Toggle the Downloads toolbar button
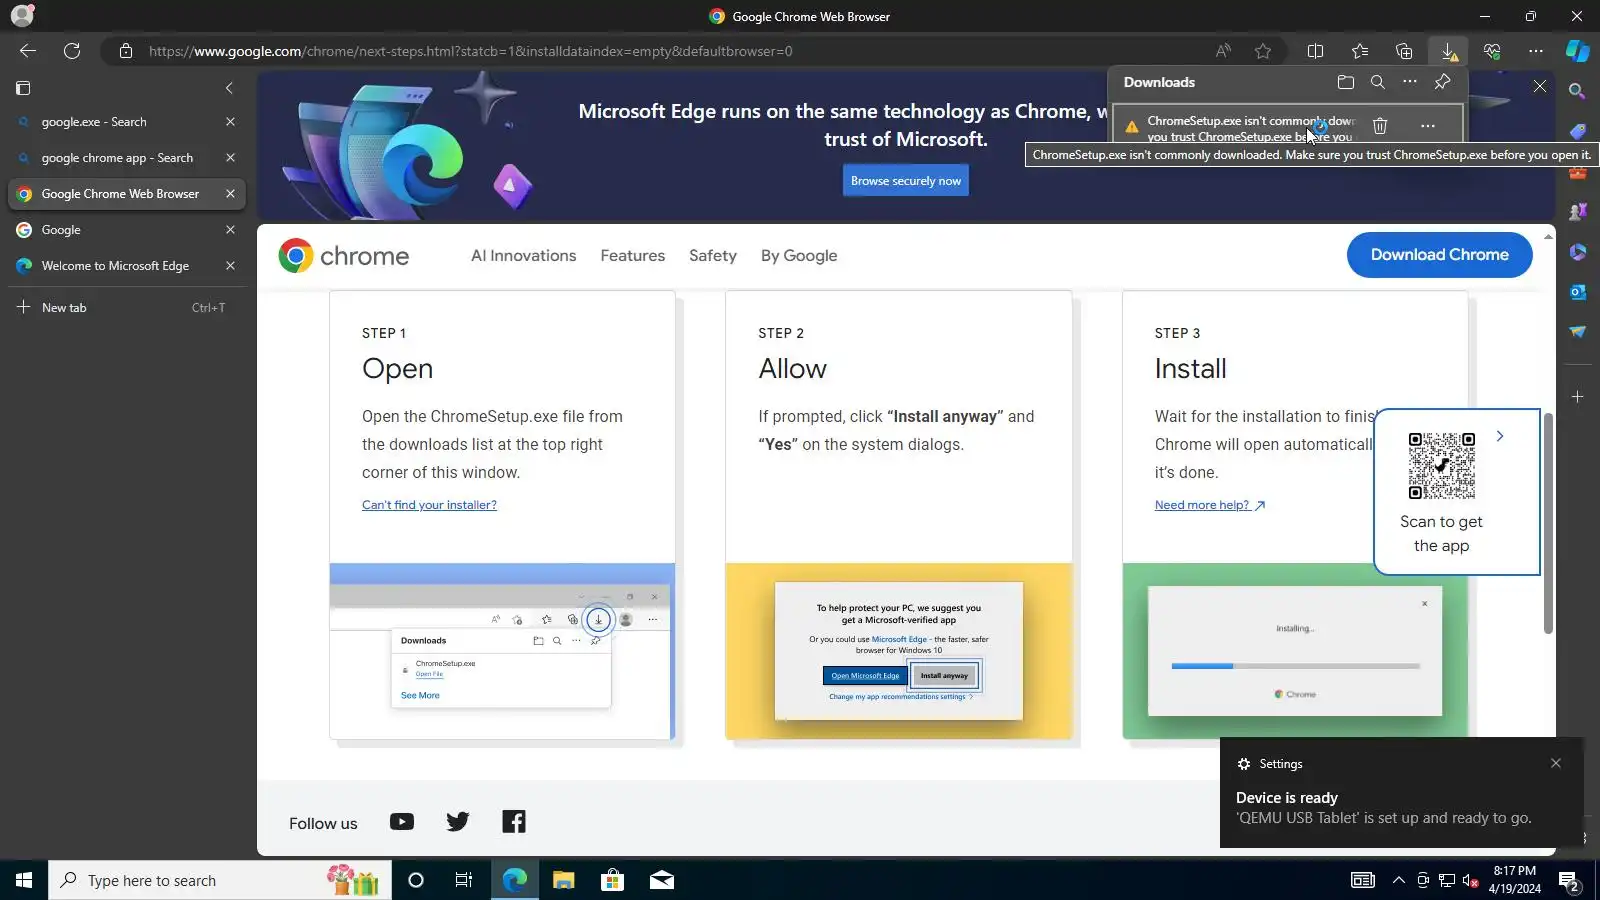The width and height of the screenshot is (1600, 900). (x=1448, y=51)
